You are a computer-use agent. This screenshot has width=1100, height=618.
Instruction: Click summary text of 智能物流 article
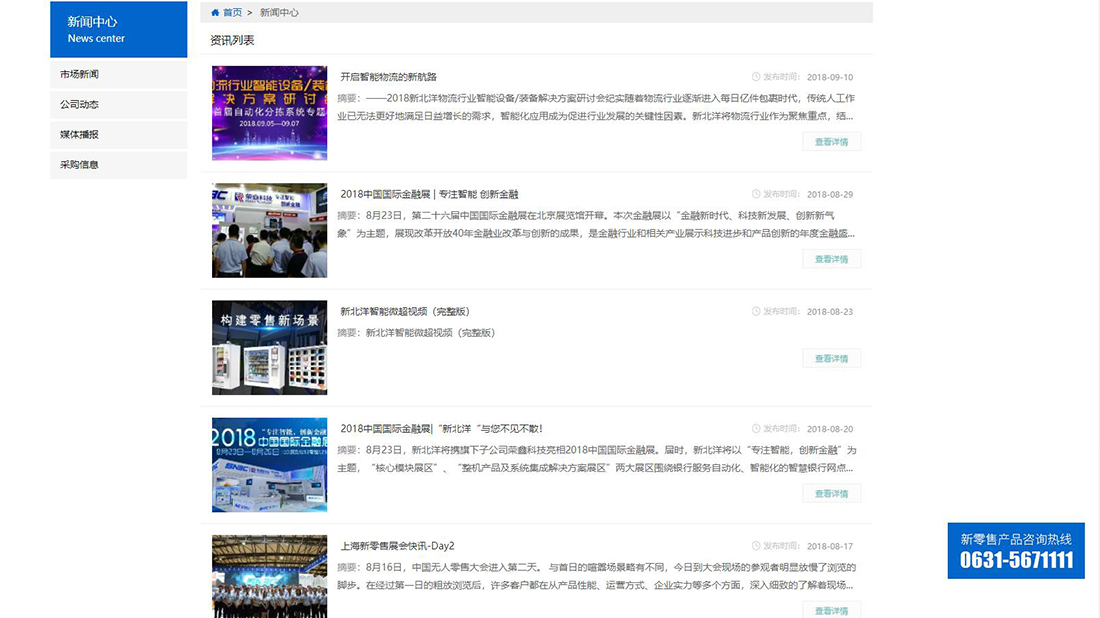tap(596, 107)
